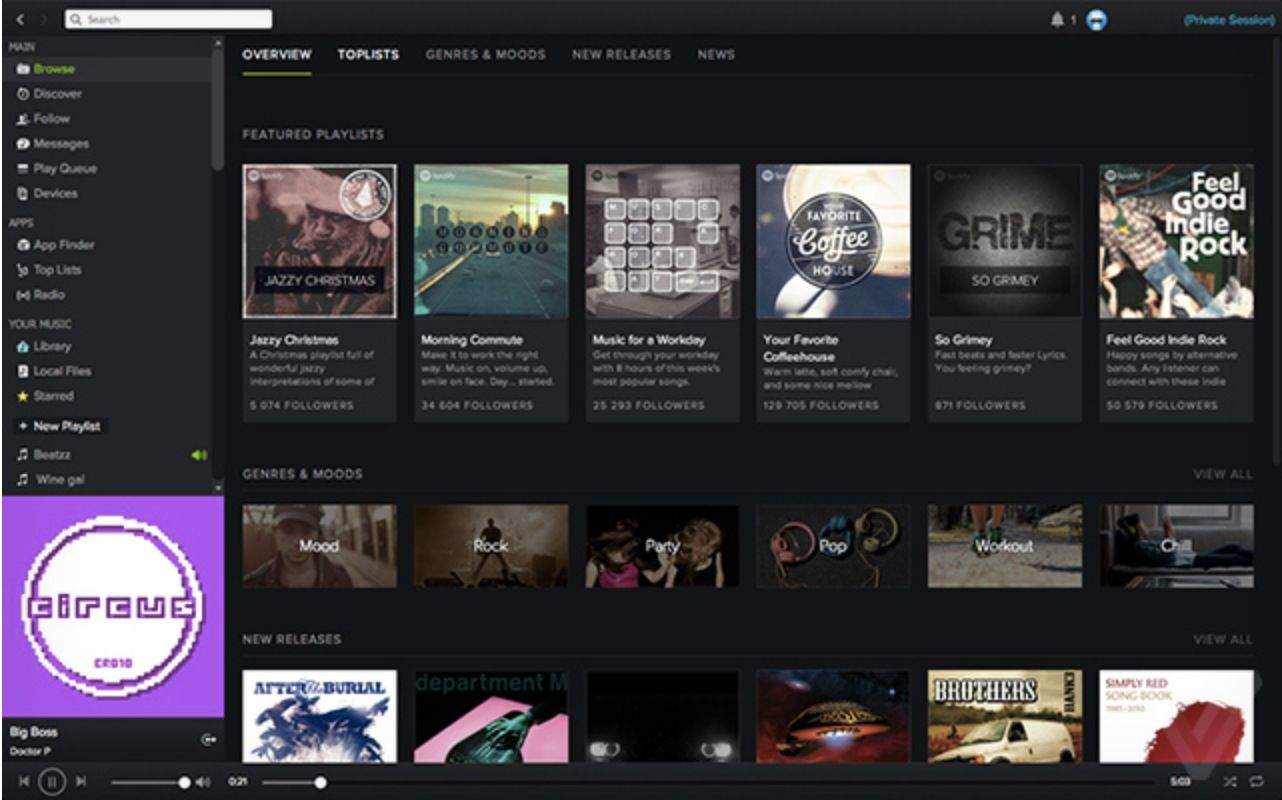Switch to the Genres & Moods tab

tap(485, 55)
